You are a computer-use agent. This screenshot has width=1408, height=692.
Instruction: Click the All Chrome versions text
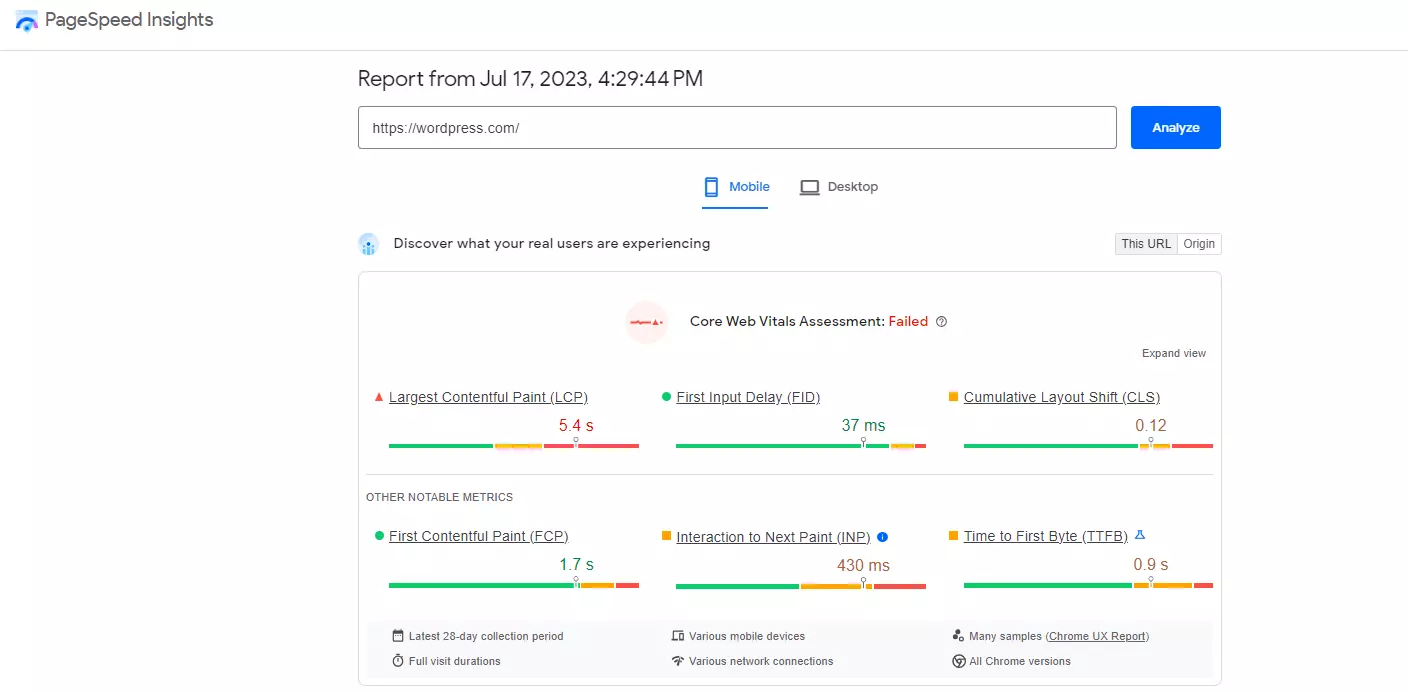[1020, 661]
